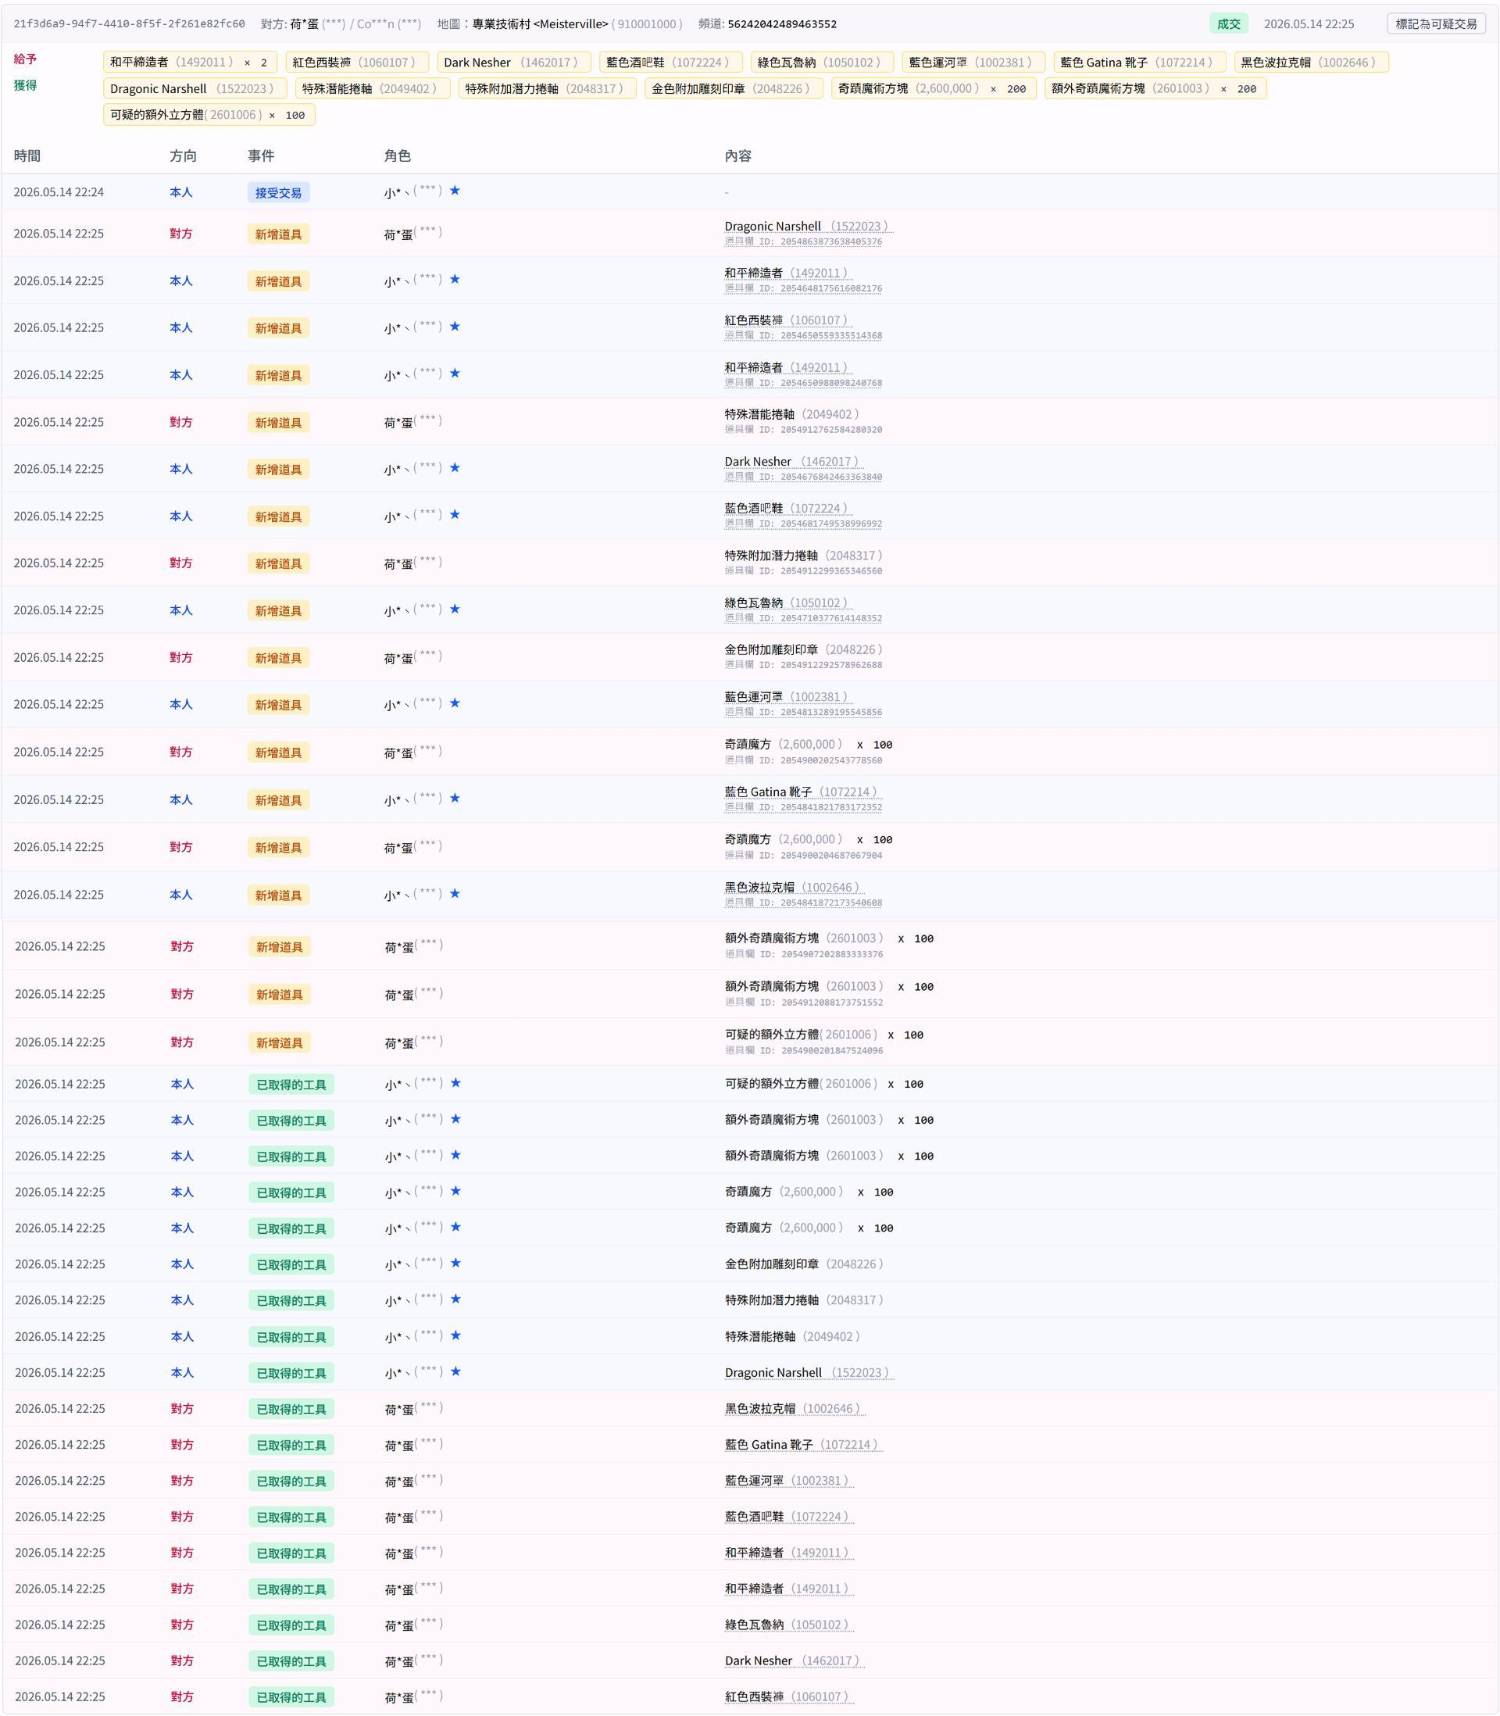Click the star in 特殊附加潛力捲軸 已取得的工具 row

(456, 1299)
